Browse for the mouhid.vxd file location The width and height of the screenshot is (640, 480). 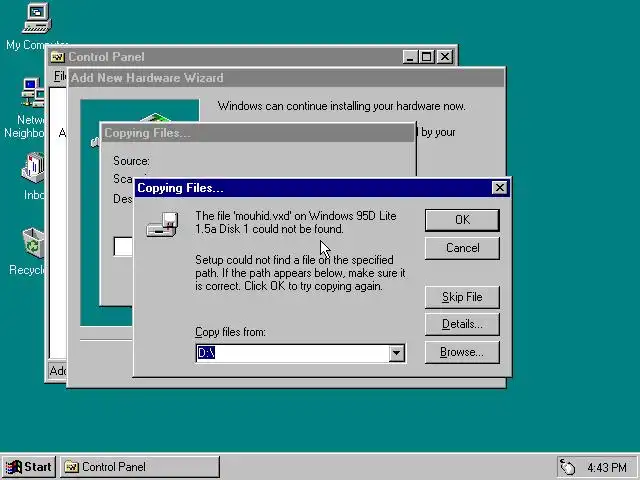coord(462,352)
